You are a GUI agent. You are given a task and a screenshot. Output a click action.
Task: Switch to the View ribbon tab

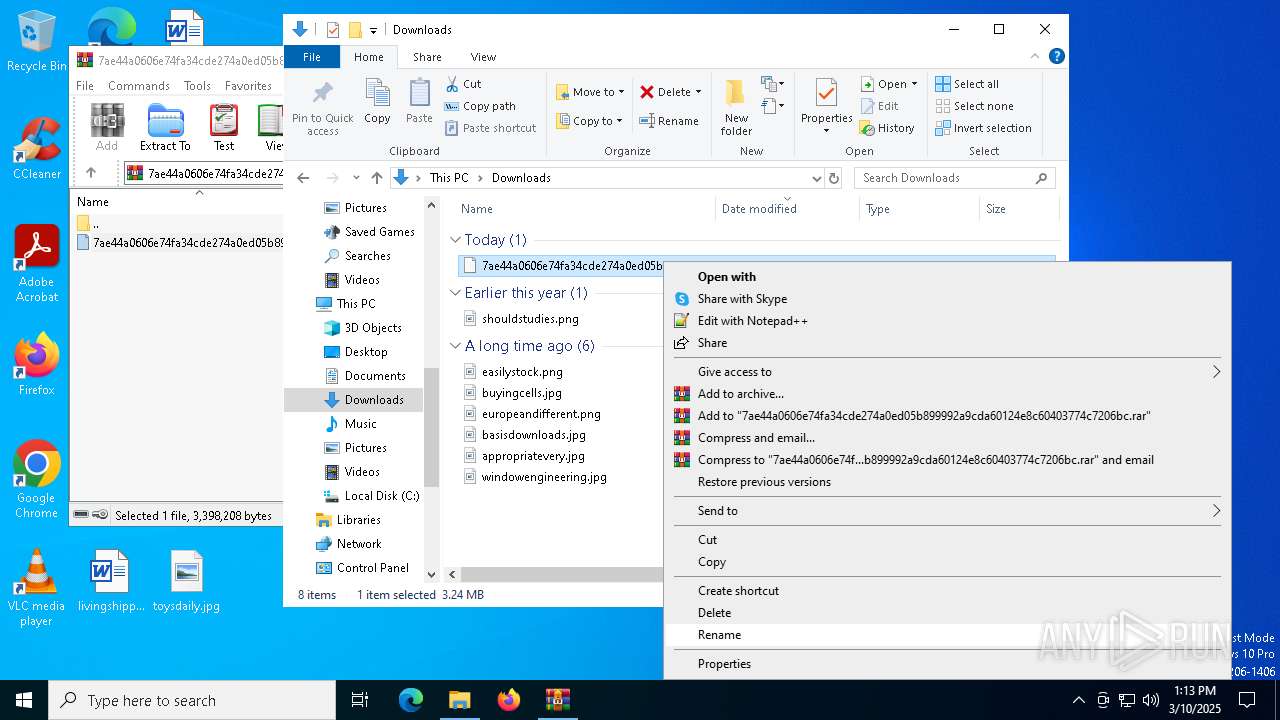click(483, 57)
